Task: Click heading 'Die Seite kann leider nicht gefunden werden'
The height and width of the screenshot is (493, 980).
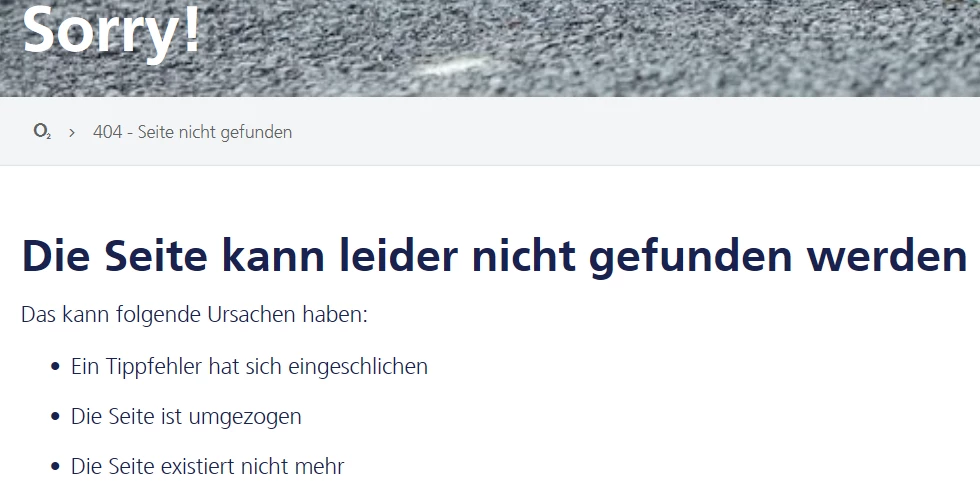Action: (494, 256)
